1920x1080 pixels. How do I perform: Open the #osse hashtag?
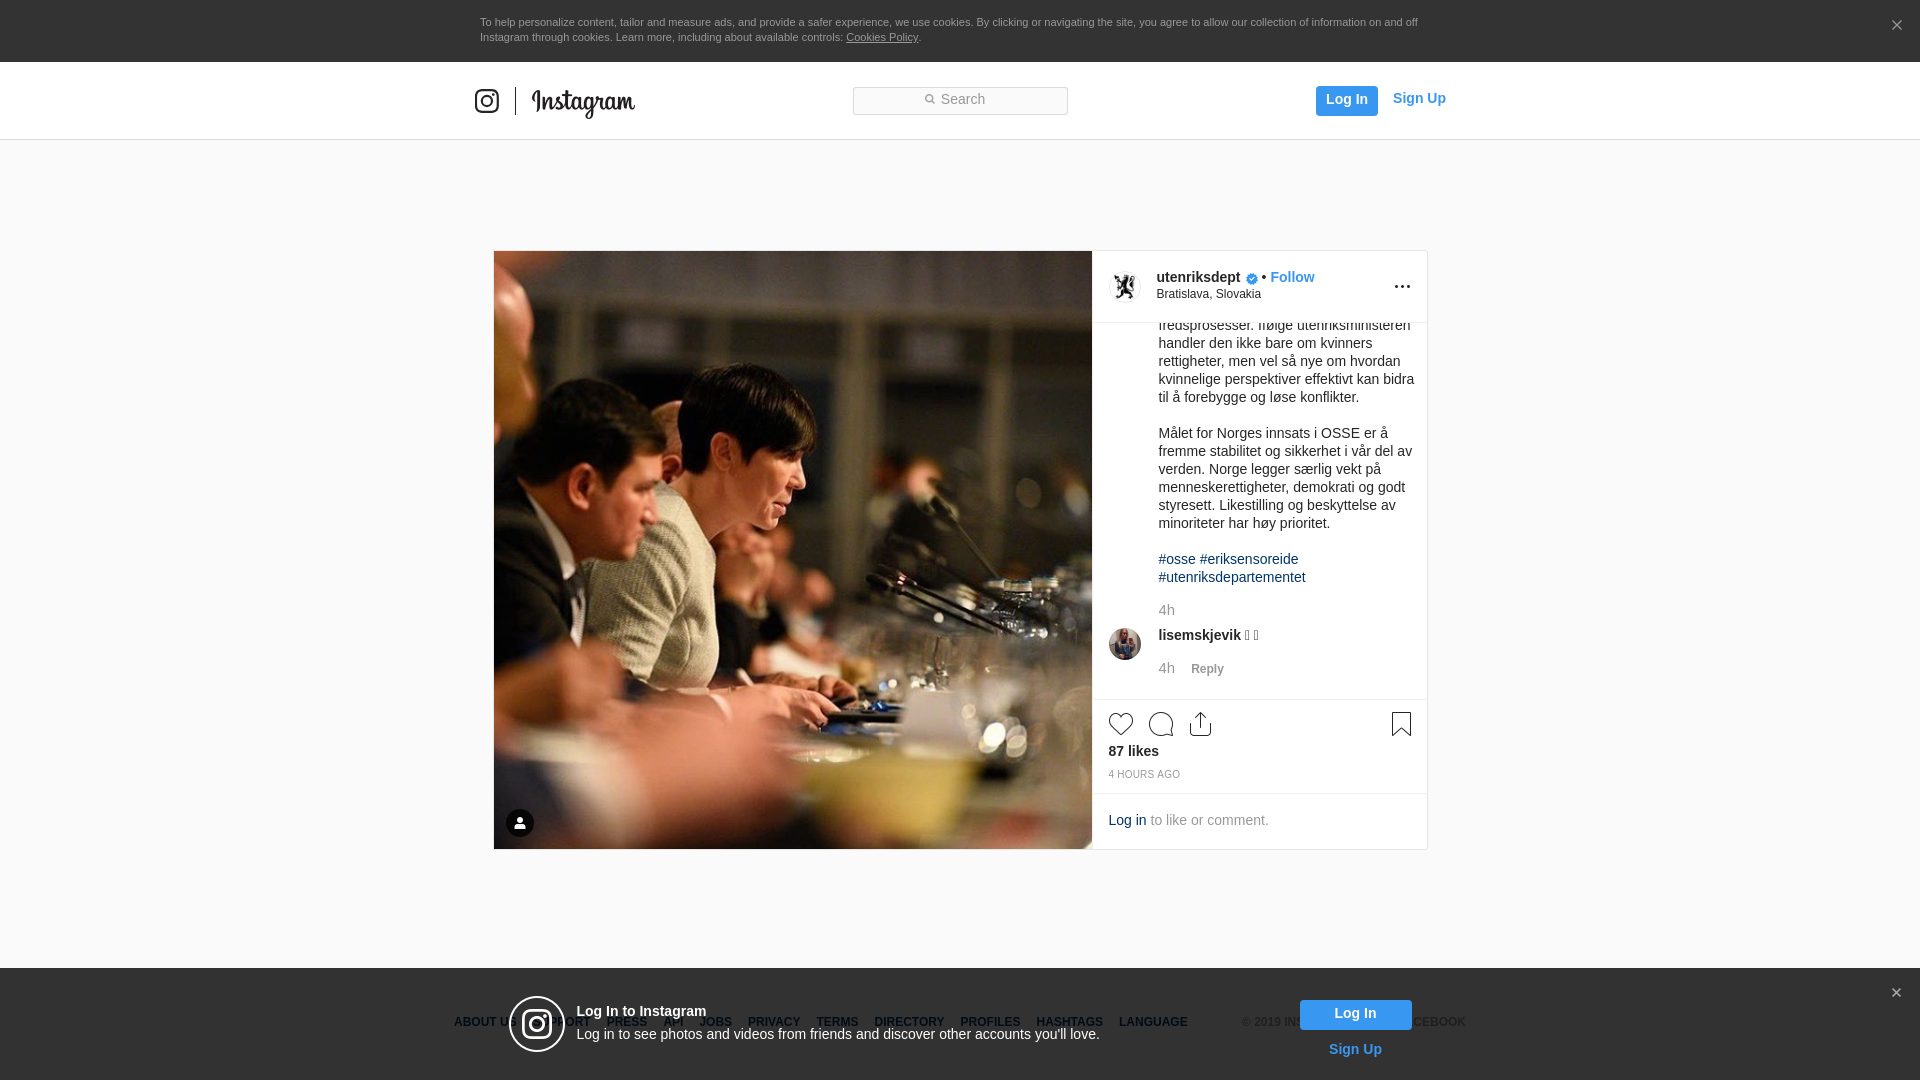pos(1176,559)
